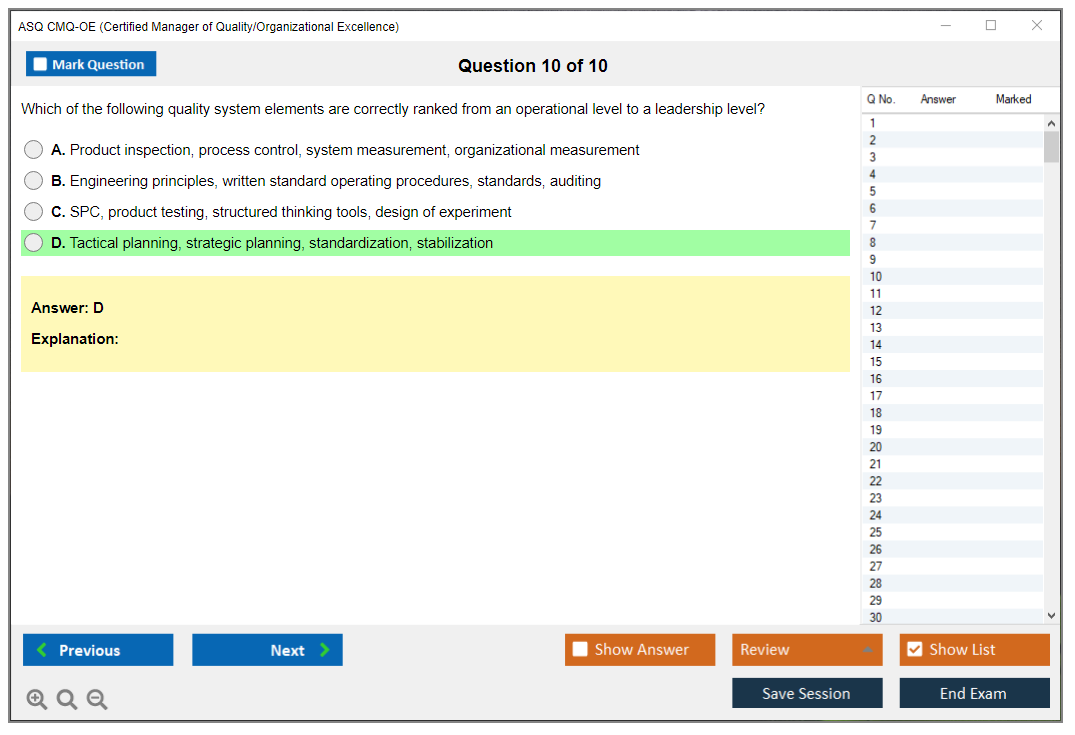Tick the Mark Question checkbox
1075x735 pixels.
(41, 65)
